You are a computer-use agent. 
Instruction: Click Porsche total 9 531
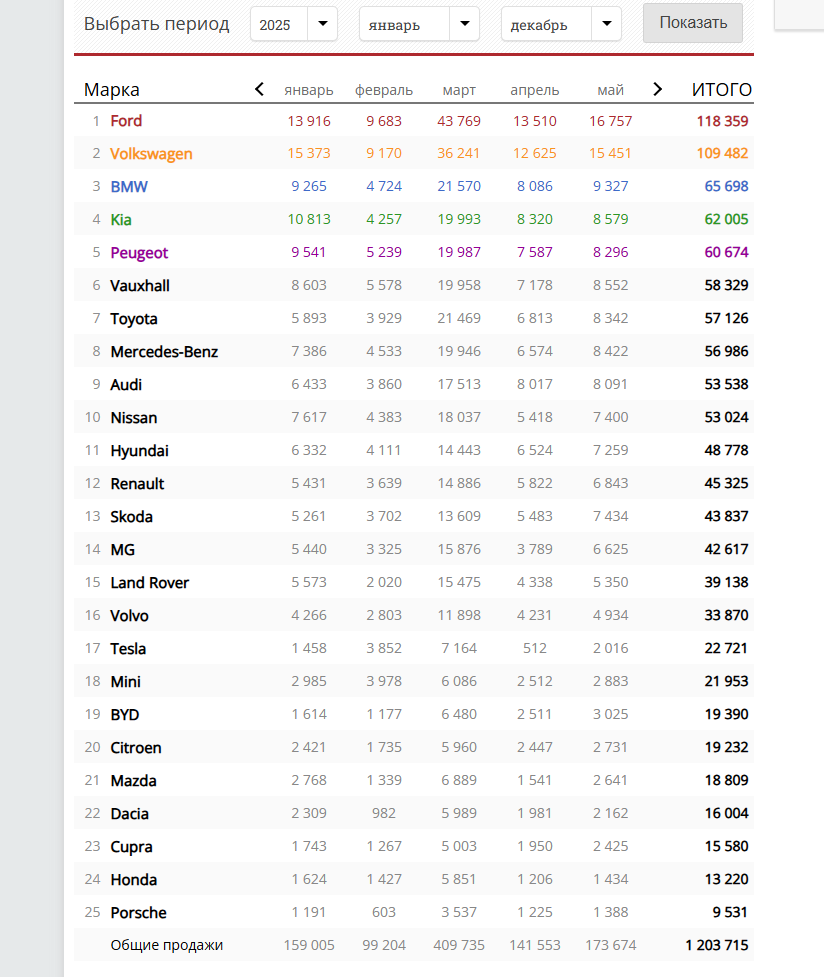[x=730, y=913]
